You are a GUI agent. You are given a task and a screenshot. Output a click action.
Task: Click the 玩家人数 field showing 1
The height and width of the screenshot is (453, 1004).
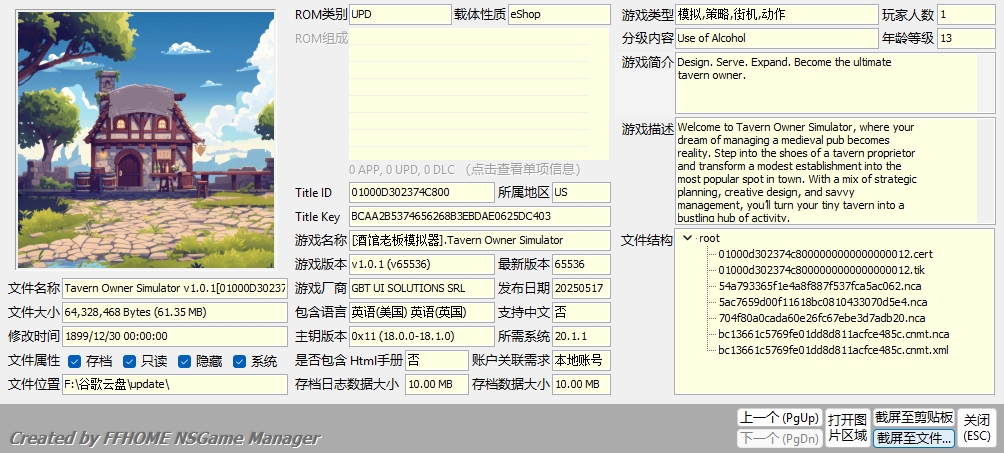click(966, 15)
